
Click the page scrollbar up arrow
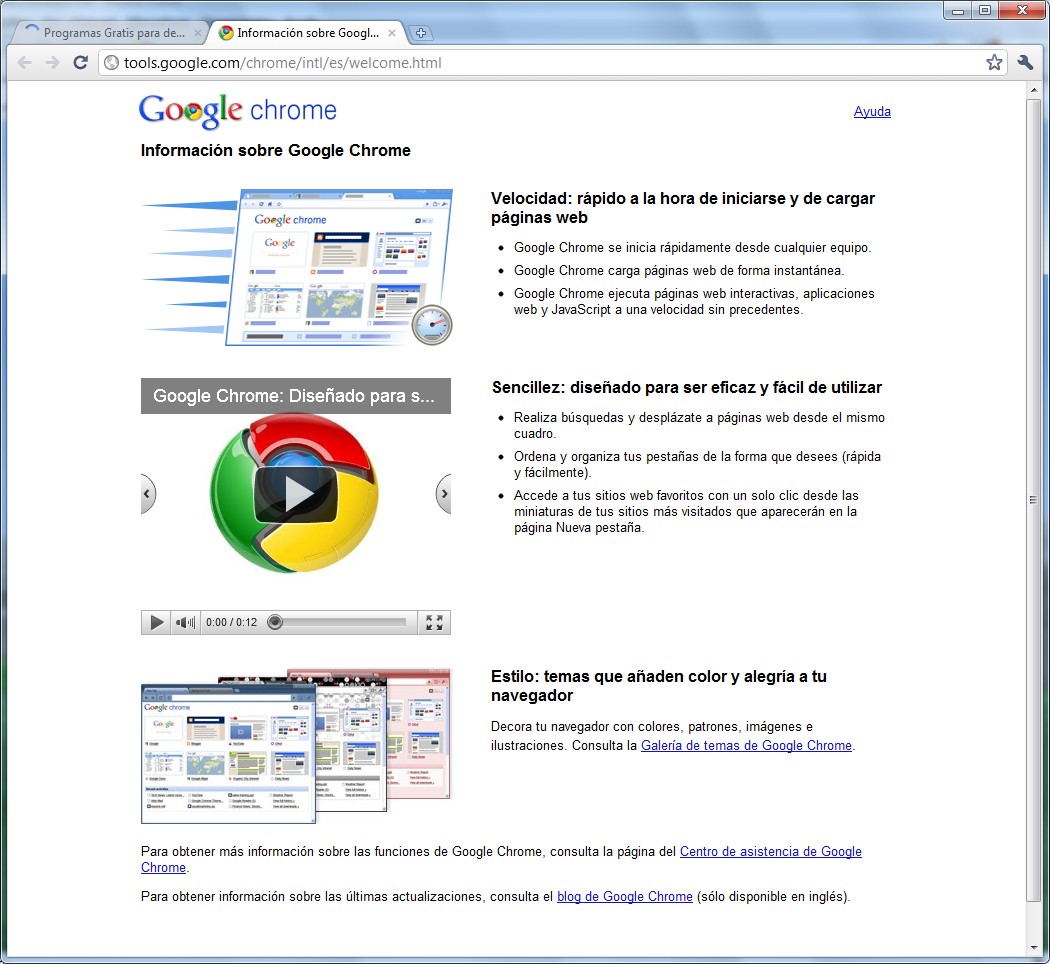[1033, 90]
